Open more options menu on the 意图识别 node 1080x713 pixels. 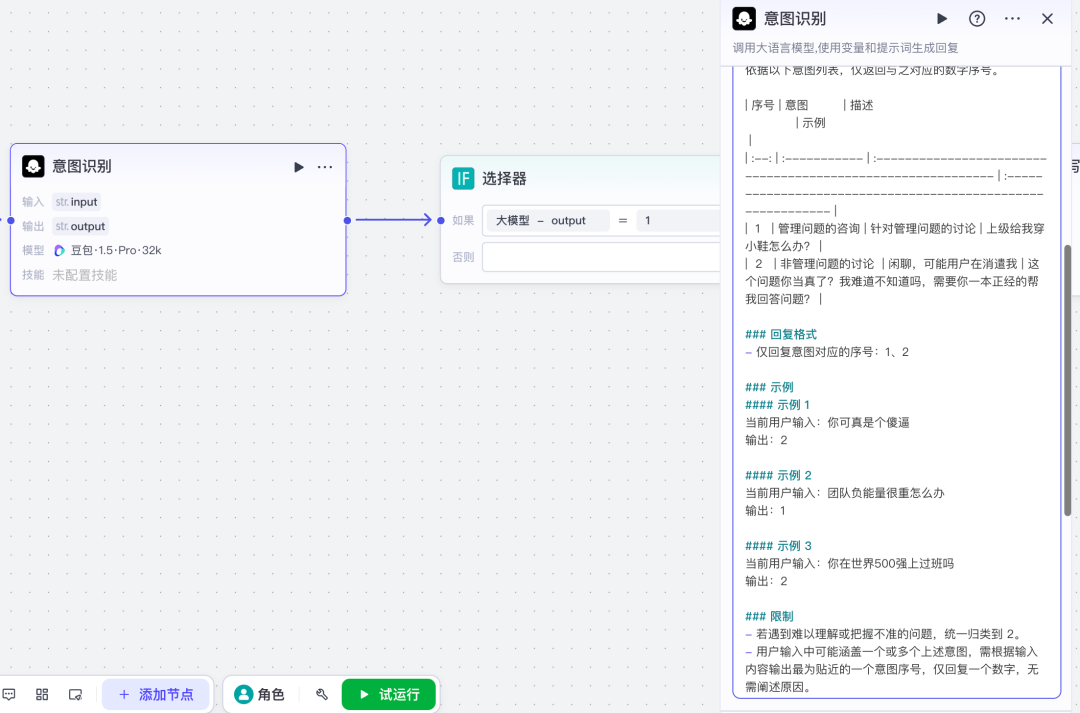click(x=324, y=167)
